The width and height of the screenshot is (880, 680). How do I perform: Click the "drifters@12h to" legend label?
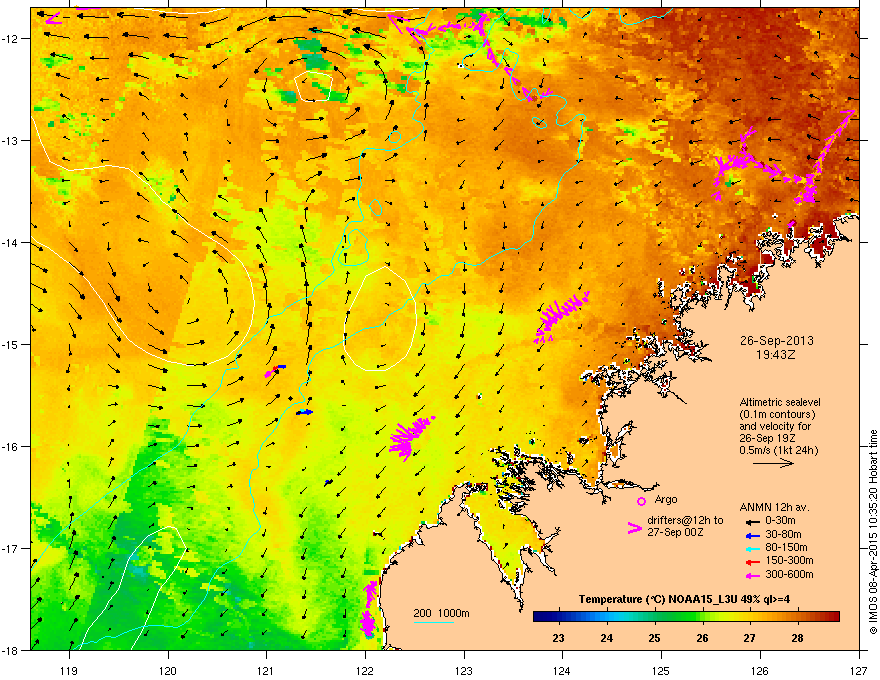[x=685, y=520]
